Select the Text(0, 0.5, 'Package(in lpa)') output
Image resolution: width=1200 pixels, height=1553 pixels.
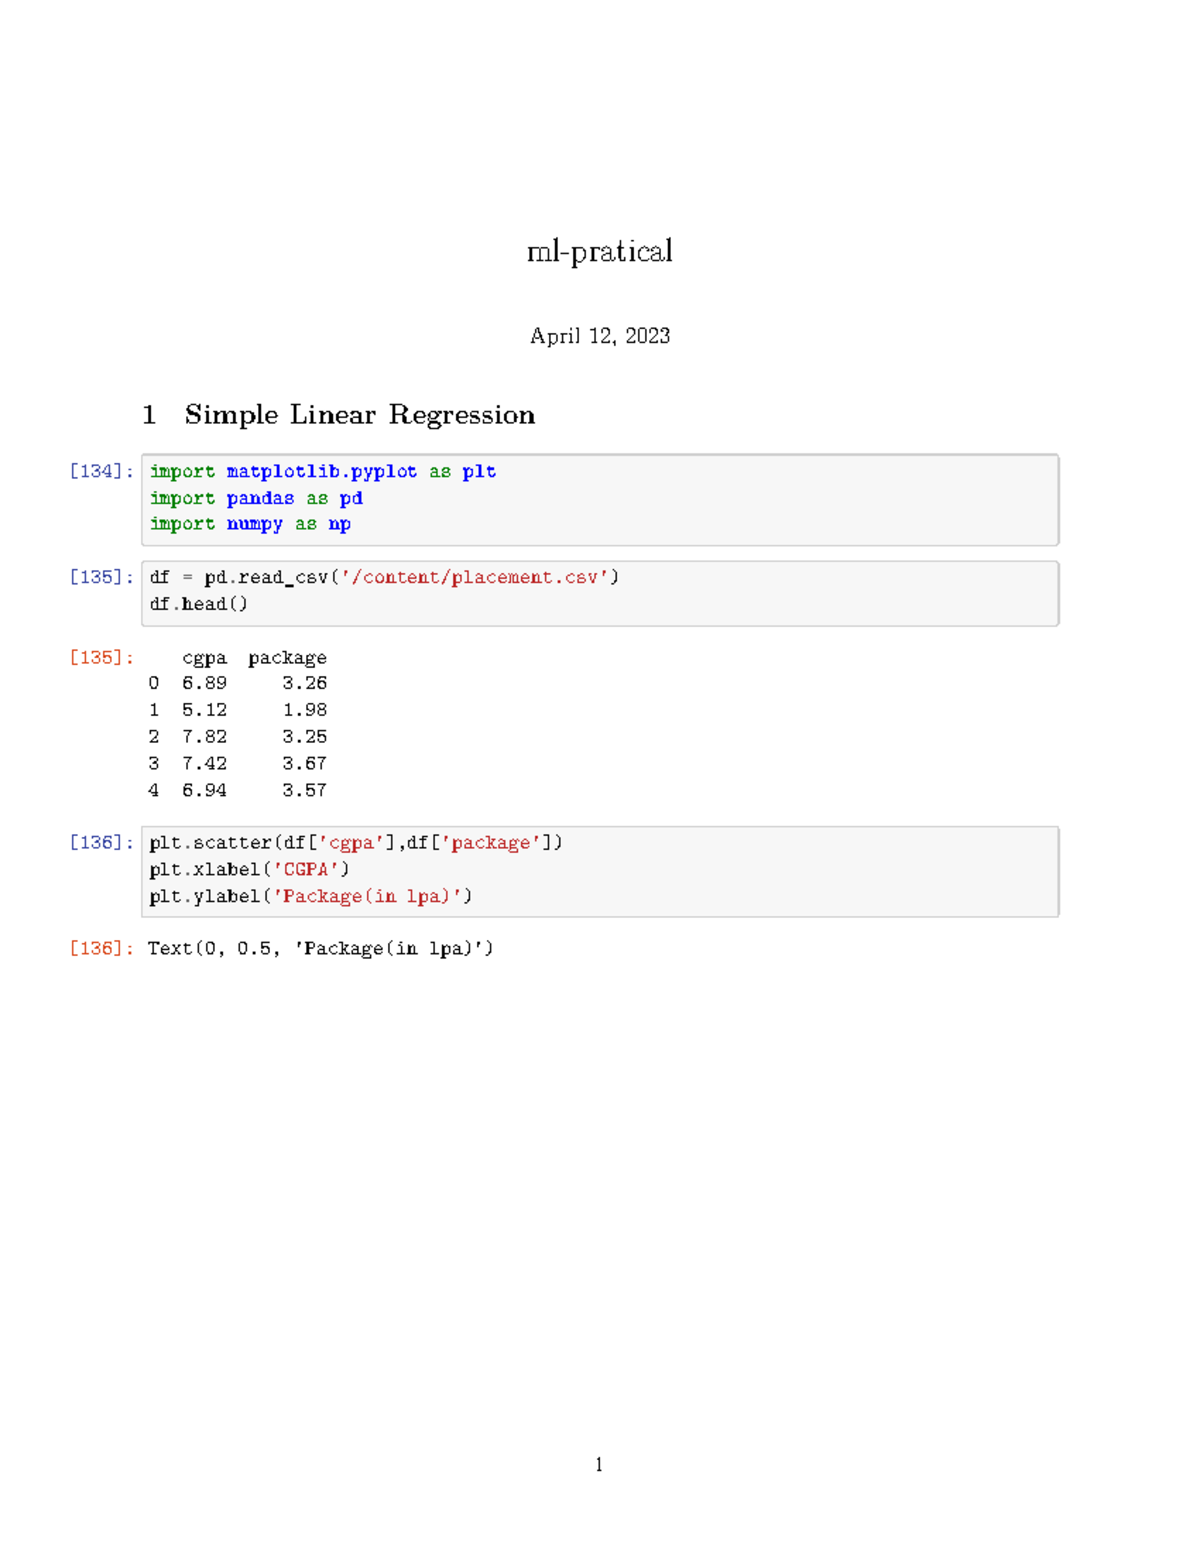[x=320, y=948]
